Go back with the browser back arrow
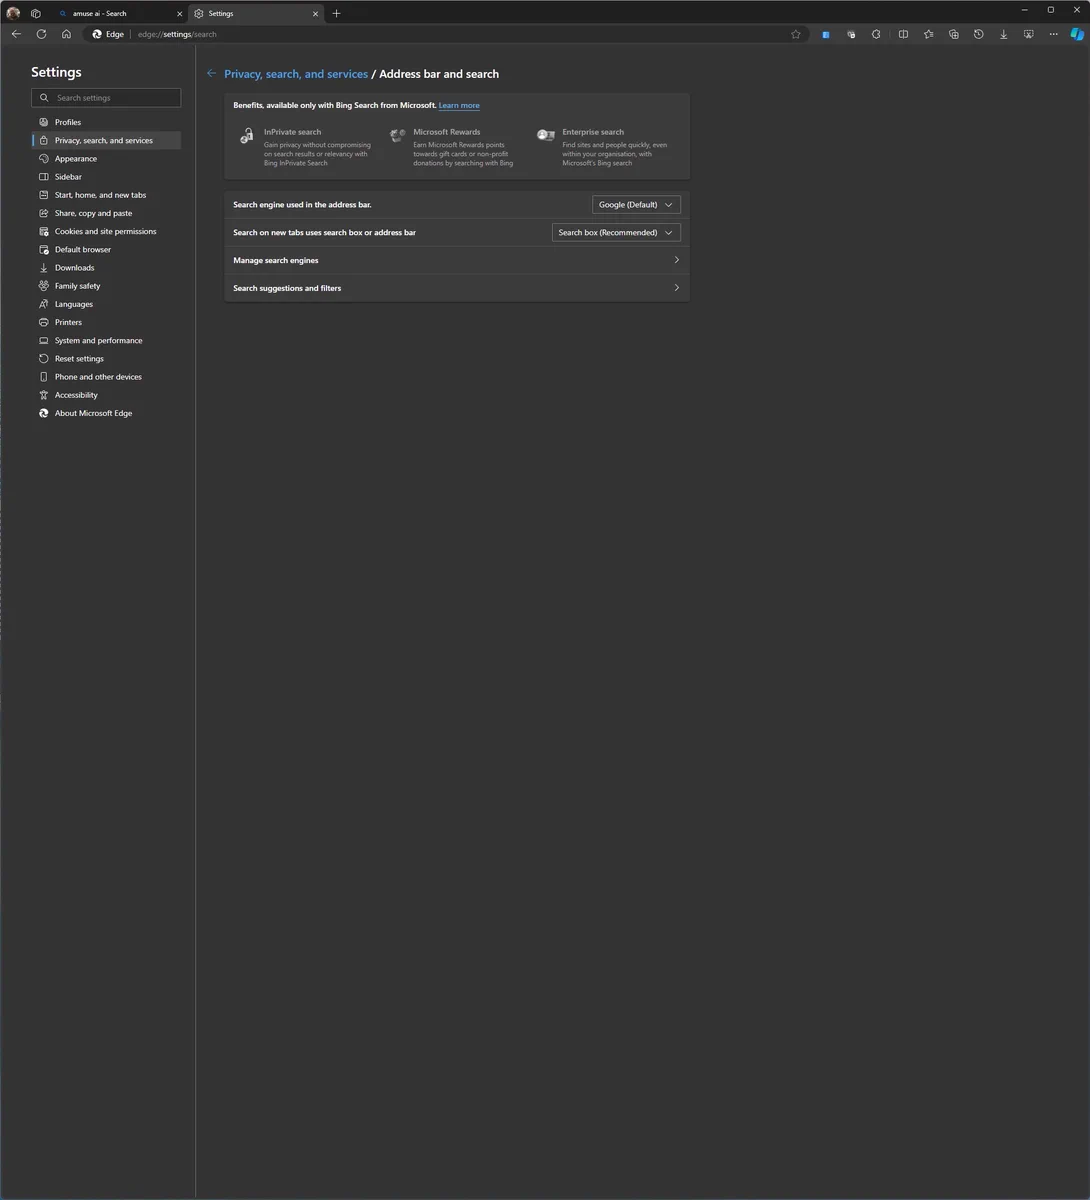The height and width of the screenshot is (1200, 1090). tap(16, 34)
